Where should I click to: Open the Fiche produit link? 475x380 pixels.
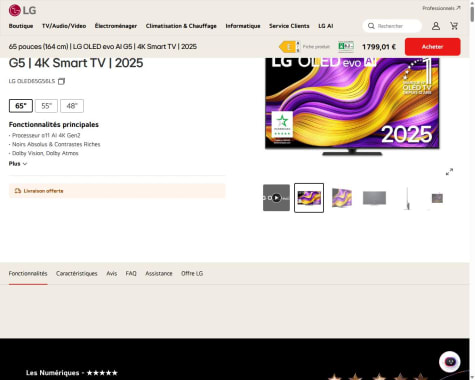pyautogui.click(x=316, y=47)
